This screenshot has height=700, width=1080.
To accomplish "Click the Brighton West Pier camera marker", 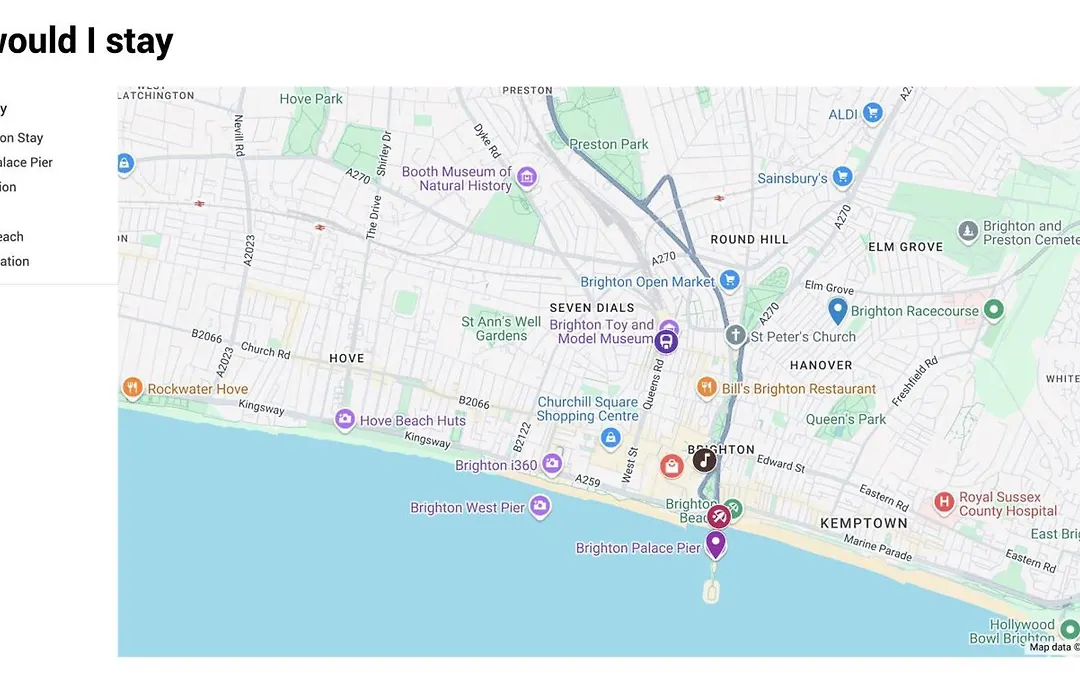I will pyautogui.click(x=540, y=506).
